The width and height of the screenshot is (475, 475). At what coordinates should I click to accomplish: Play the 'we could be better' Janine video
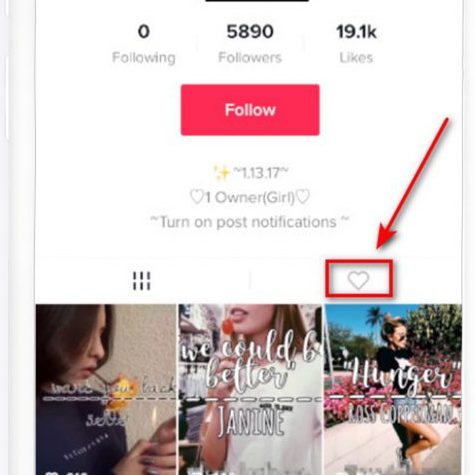[x=250, y=389]
